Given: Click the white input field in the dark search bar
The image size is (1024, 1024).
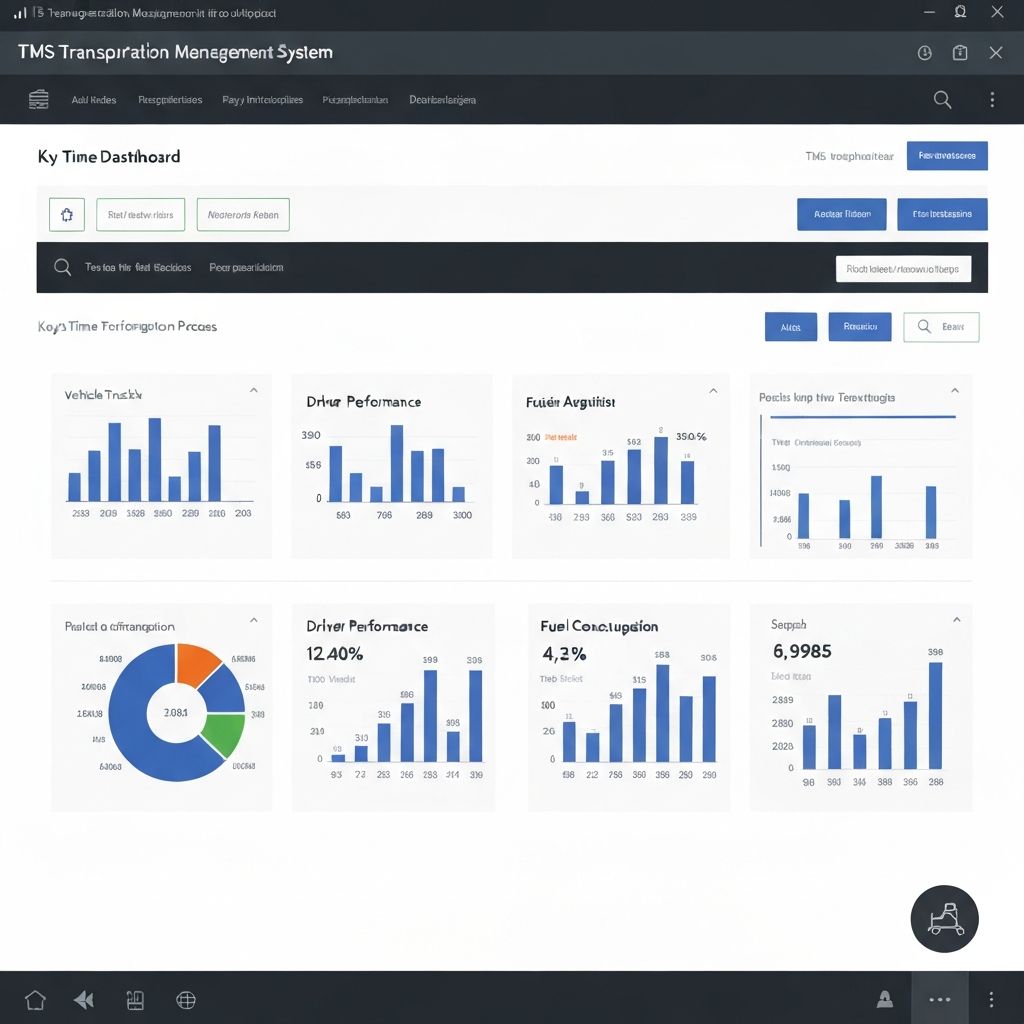Looking at the screenshot, I should click(x=902, y=268).
